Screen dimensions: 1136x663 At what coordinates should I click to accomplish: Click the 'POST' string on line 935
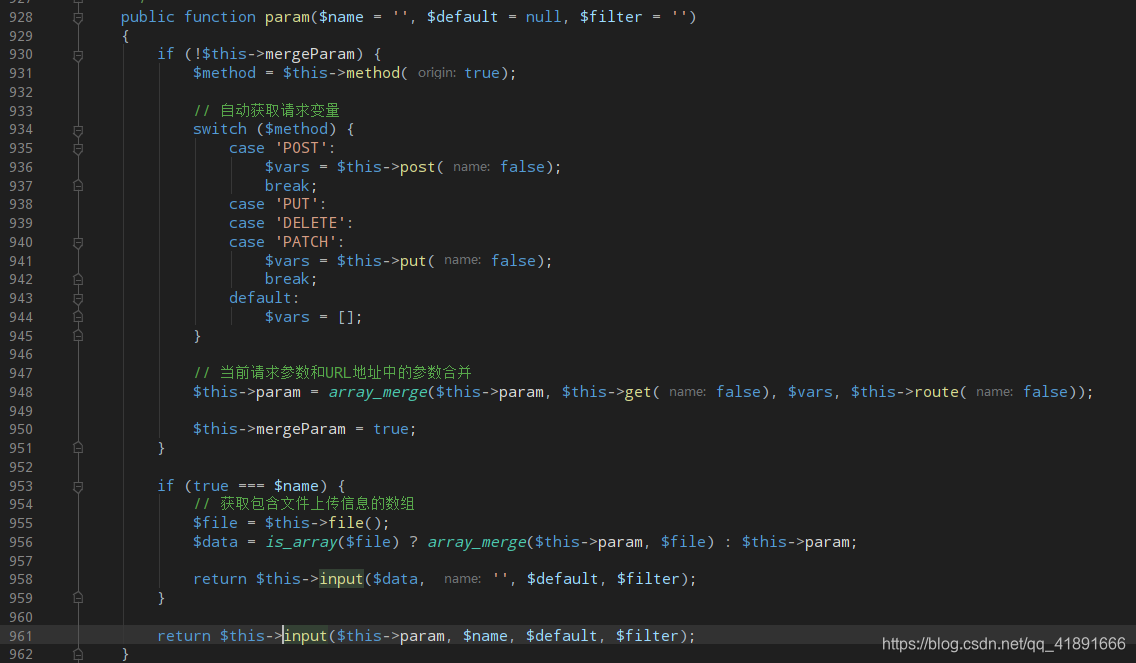(301, 148)
